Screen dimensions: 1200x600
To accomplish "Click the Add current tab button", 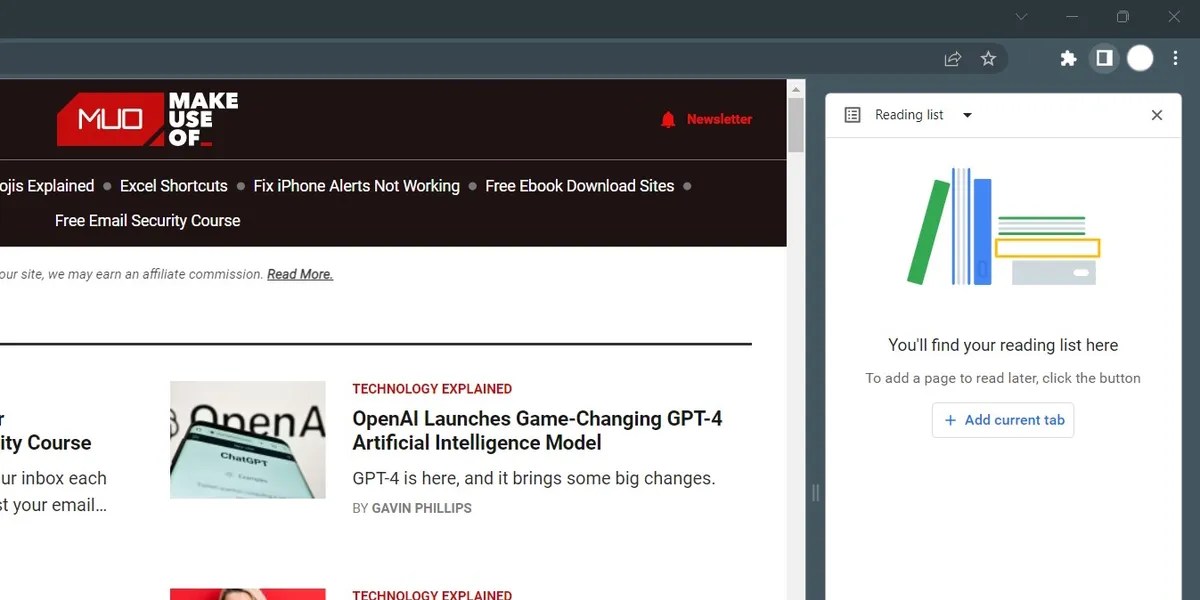I will [1002, 420].
